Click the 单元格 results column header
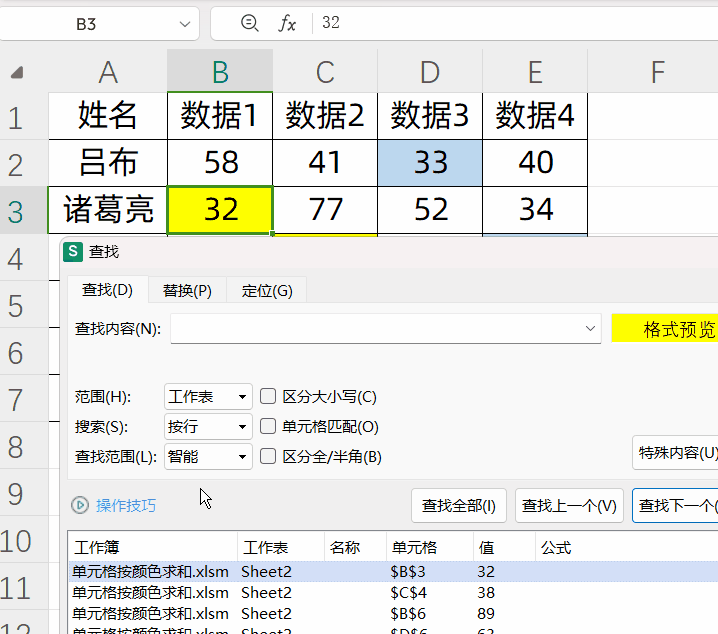This screenshot has width=718, height=634. pos(430,547)
